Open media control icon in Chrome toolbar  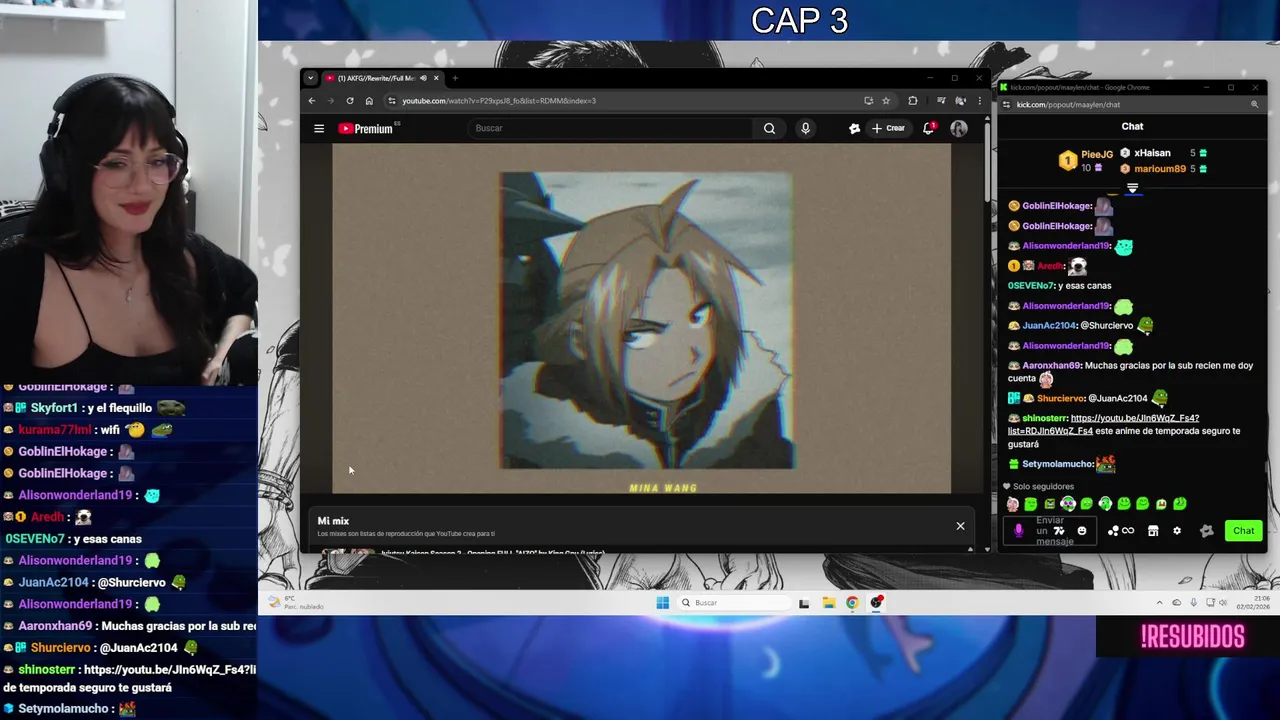[x=940, y=100]
